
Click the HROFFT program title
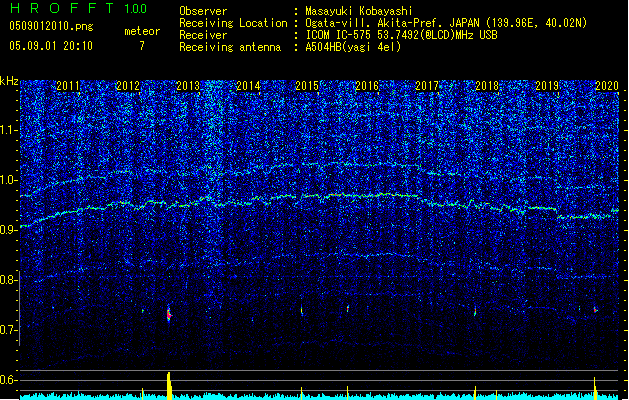click(x=57, y=9)
